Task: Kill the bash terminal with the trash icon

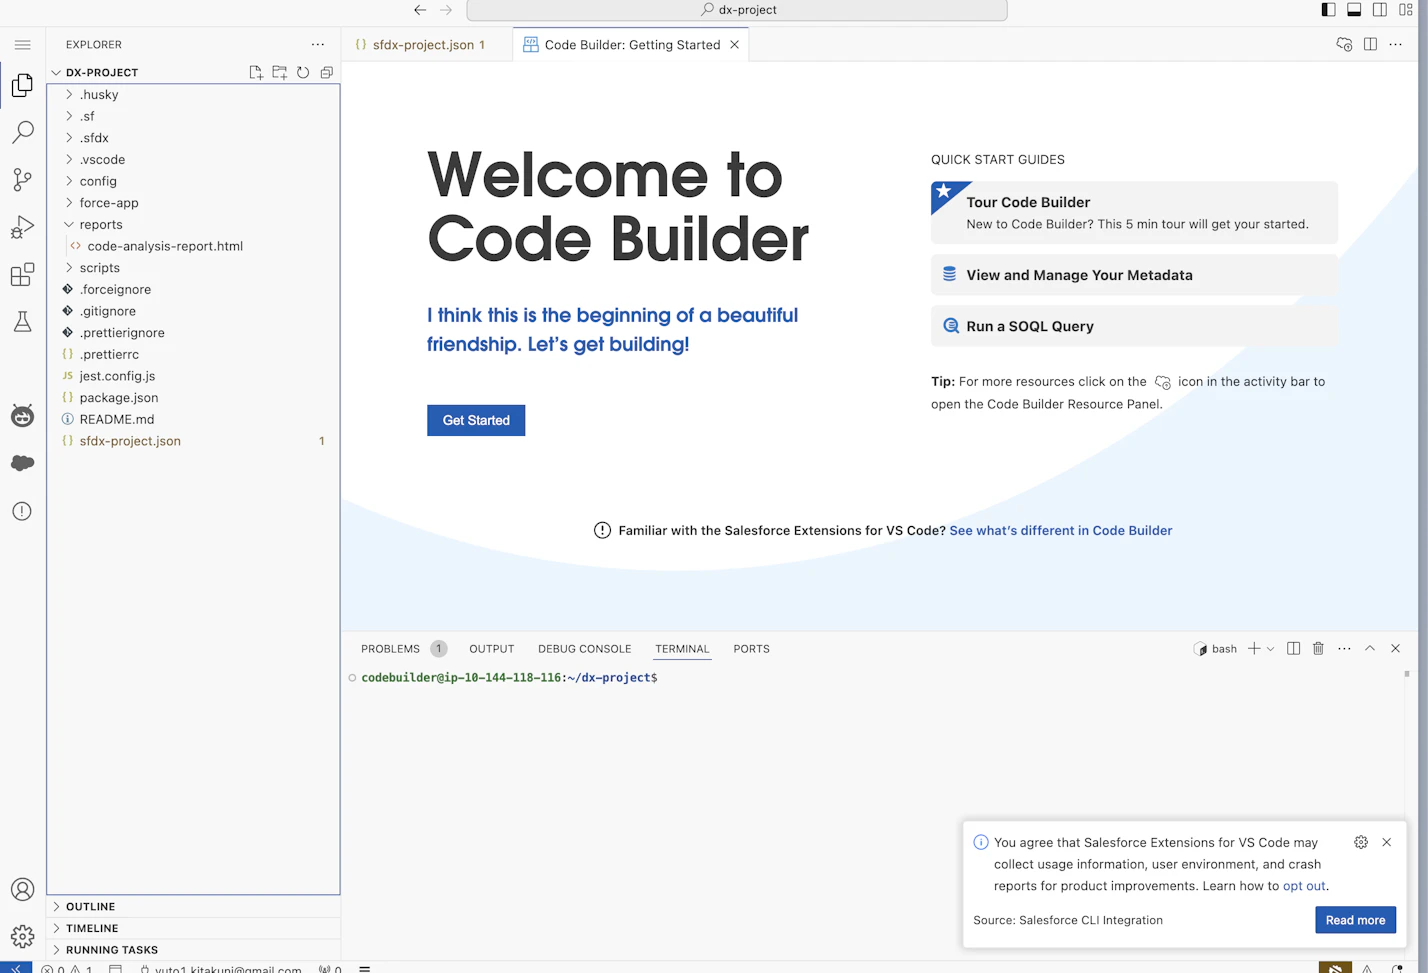Action: tap(1318, 648)
